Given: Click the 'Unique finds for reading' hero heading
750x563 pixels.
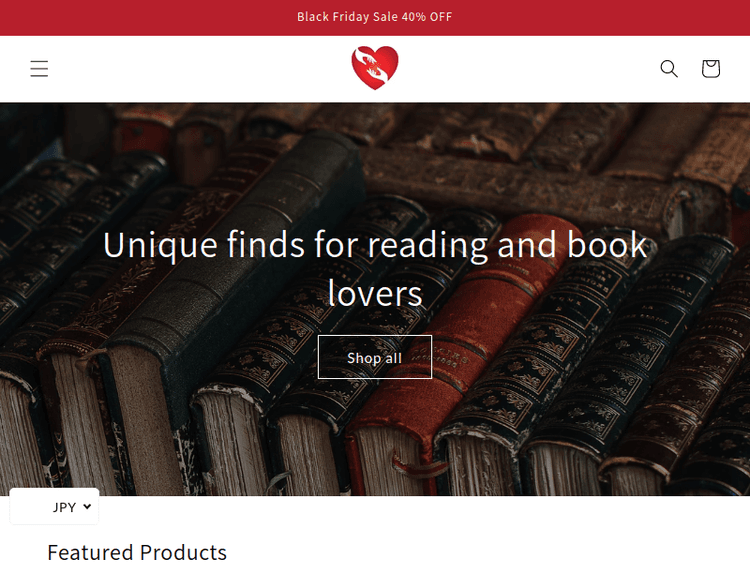Looking at the screenshot, I should click(x=375, y=268).
